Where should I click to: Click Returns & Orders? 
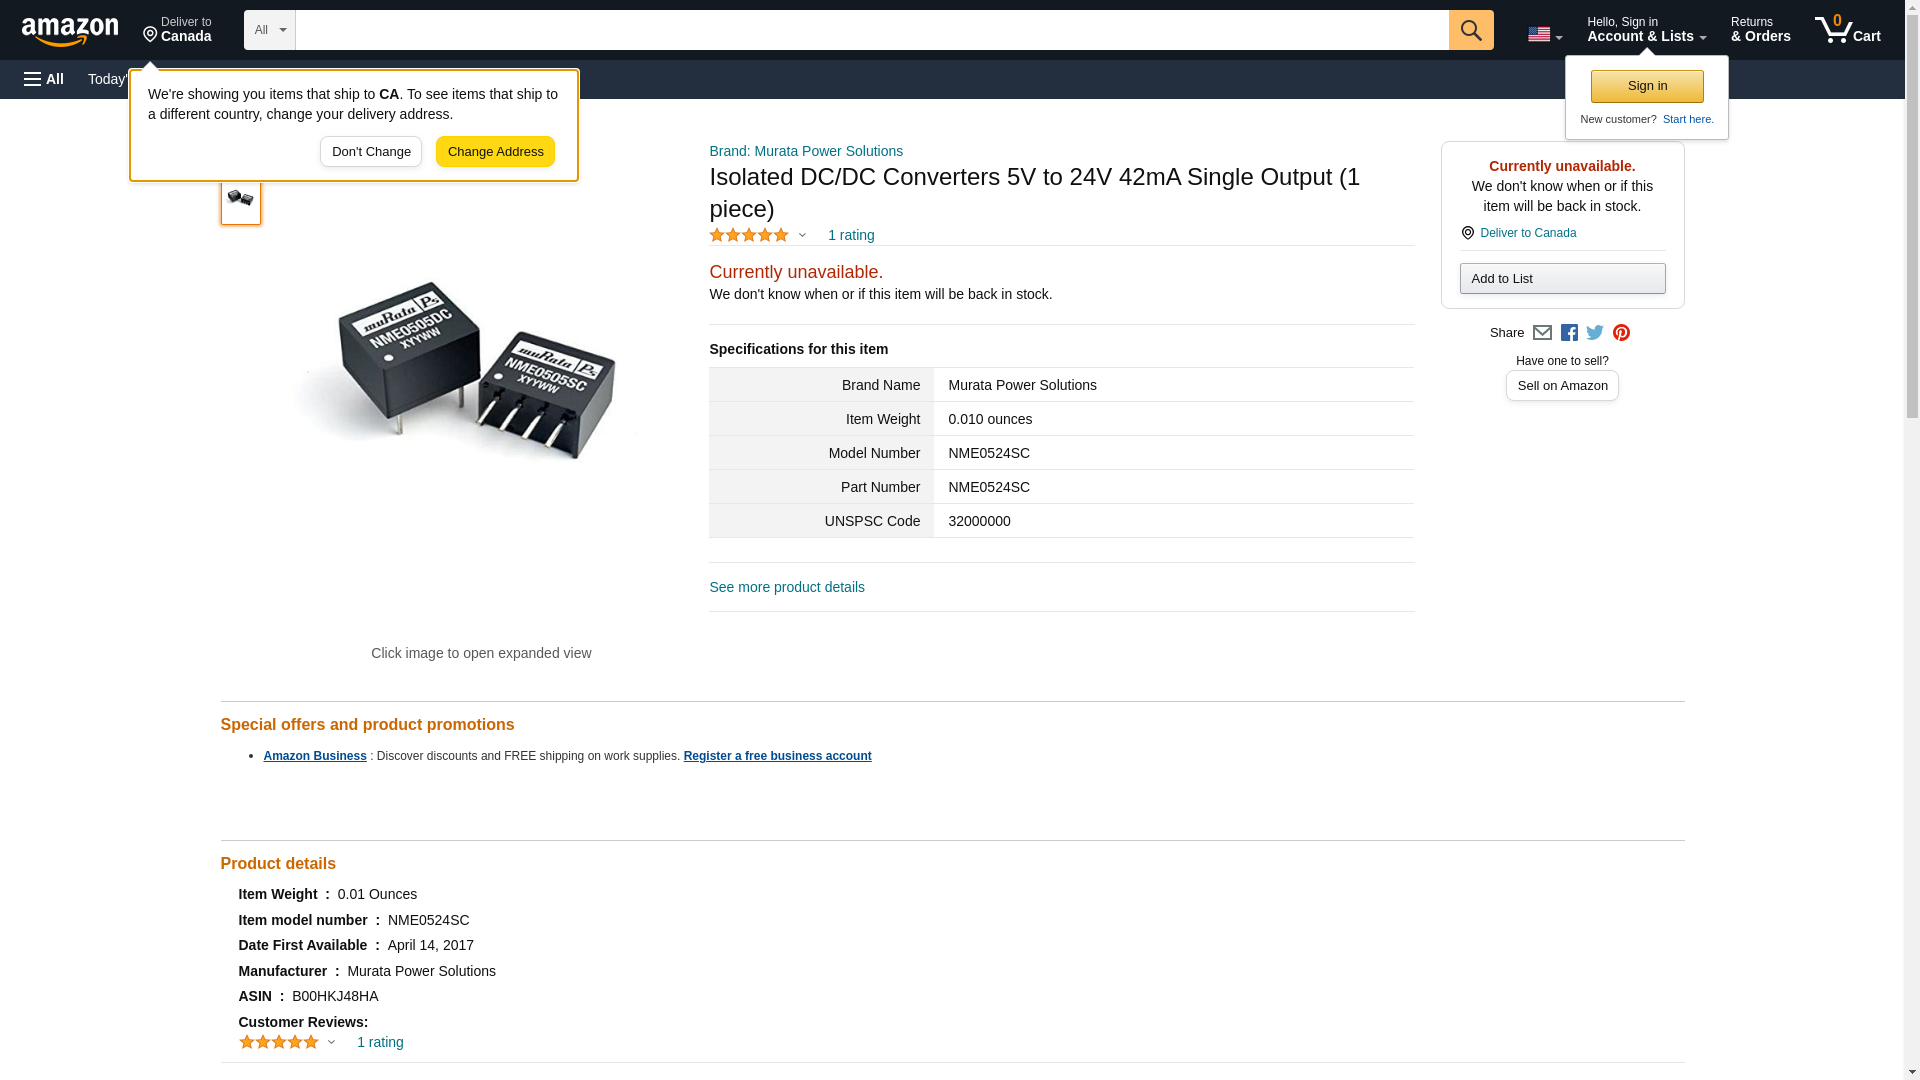(1760, 30)
